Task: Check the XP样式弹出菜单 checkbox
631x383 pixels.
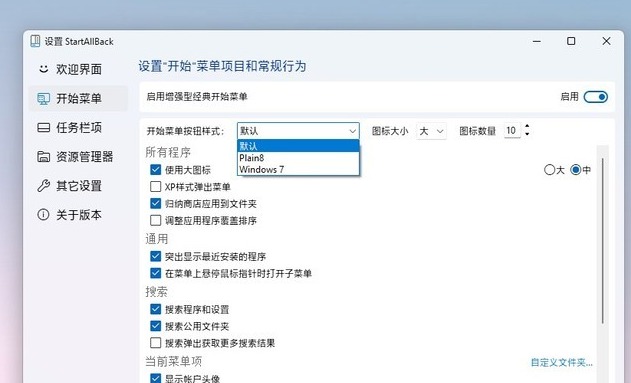Action: point(155,187)
